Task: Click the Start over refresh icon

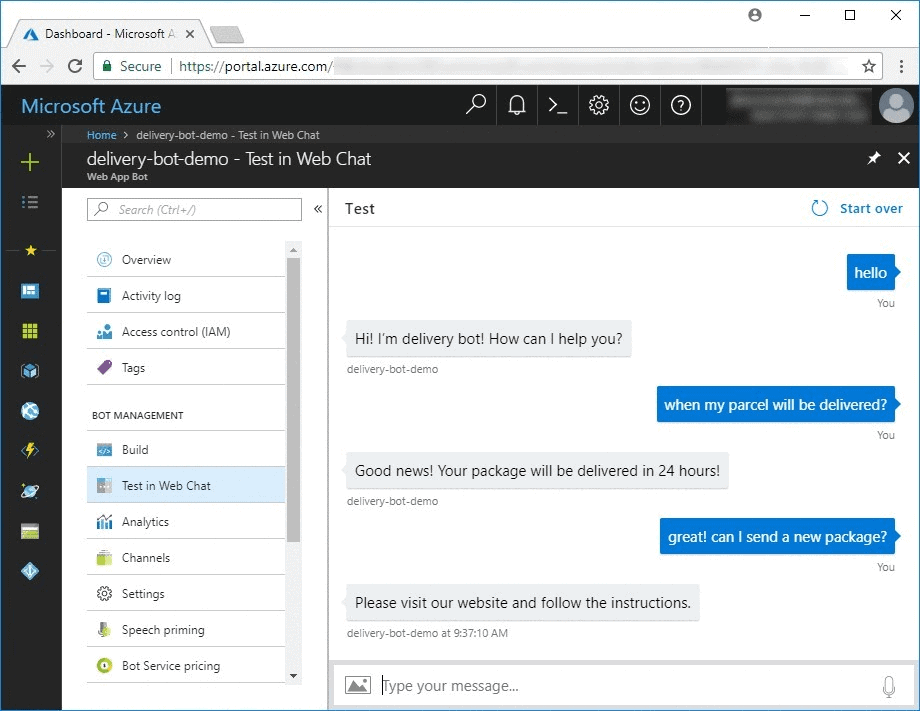Action: point(819,208)
